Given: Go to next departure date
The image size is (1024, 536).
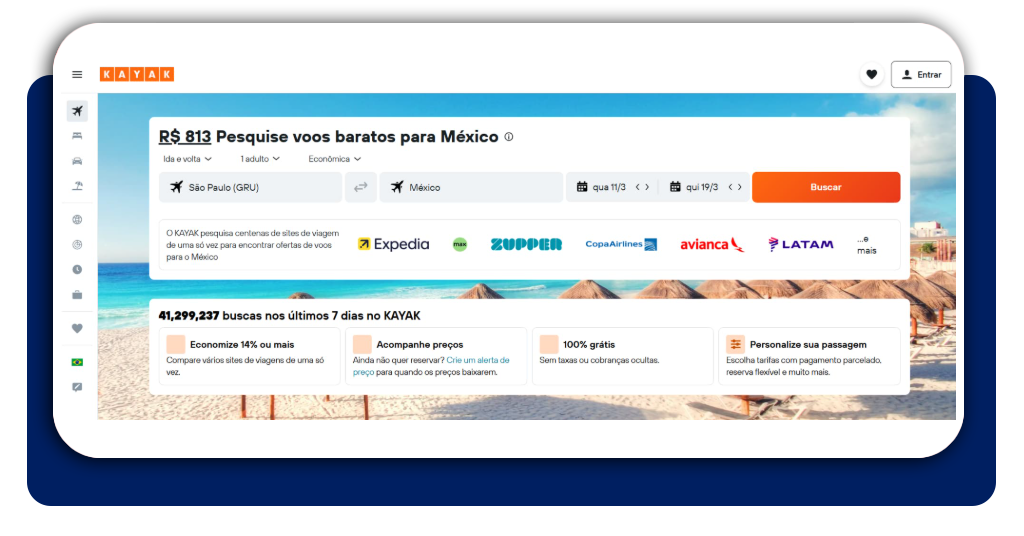Looking at the screenshot, I should [647, 187].
